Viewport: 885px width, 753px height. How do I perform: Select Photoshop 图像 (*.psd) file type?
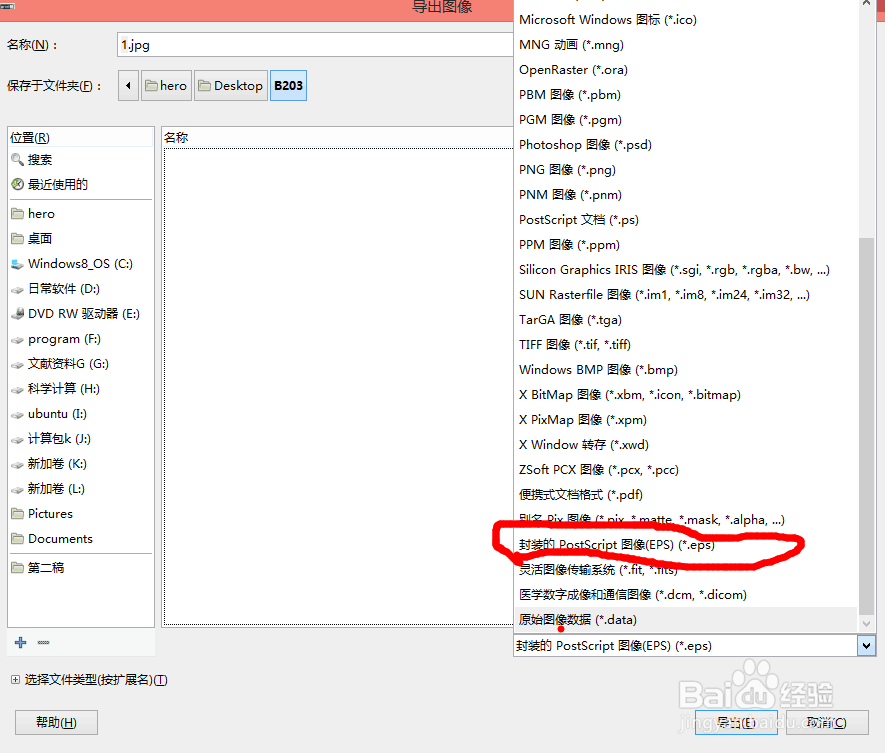[x=584, y=144]
